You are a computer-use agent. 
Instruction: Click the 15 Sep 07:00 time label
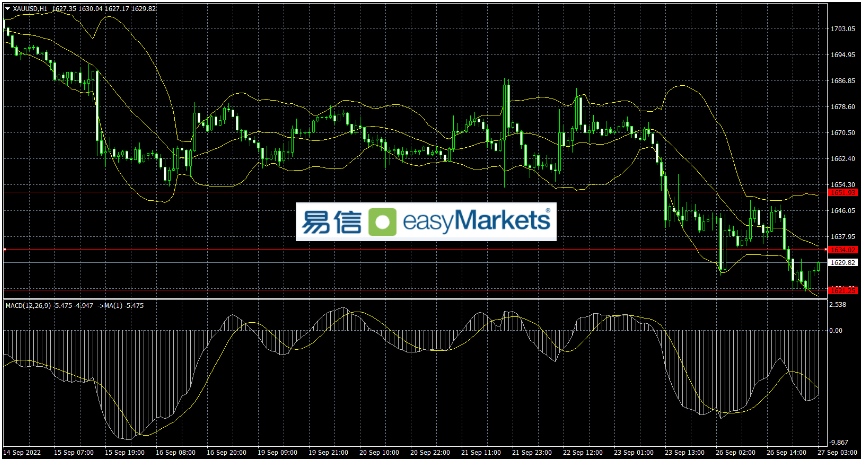(72, 452)
